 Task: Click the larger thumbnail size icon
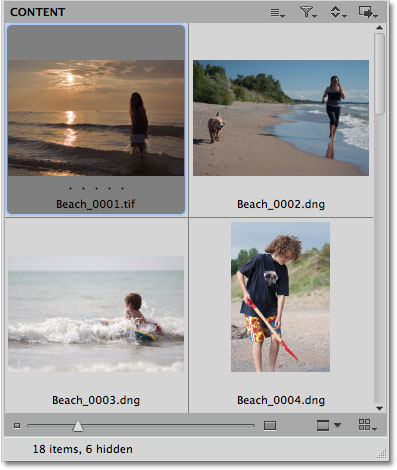pos(270,425)
